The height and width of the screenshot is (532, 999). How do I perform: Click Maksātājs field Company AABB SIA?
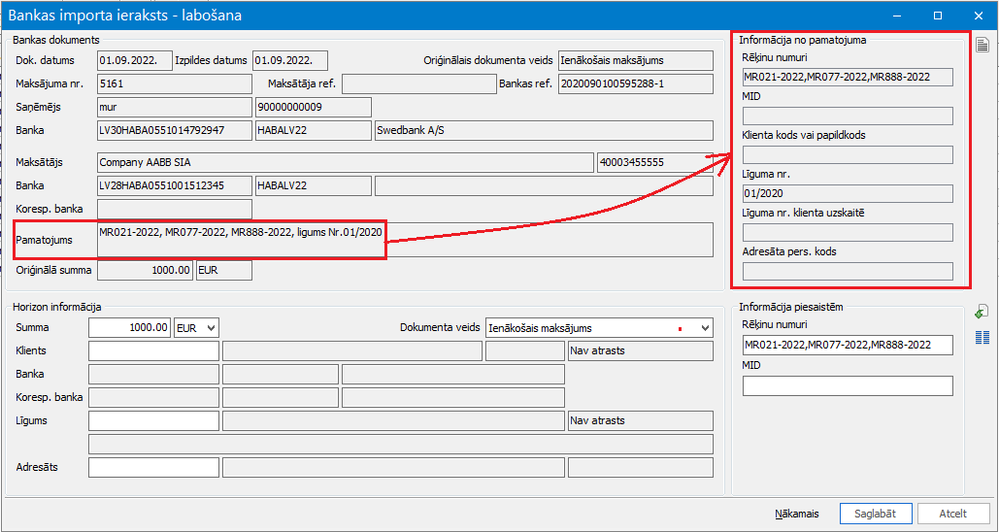(x=345, y=162)
